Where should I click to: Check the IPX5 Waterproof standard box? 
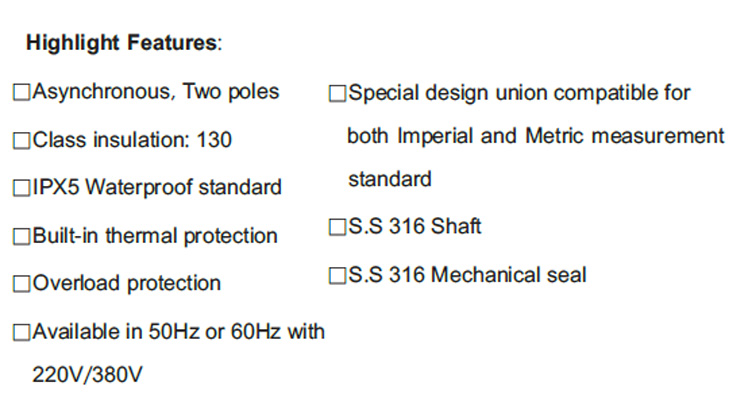click(22, 188)
